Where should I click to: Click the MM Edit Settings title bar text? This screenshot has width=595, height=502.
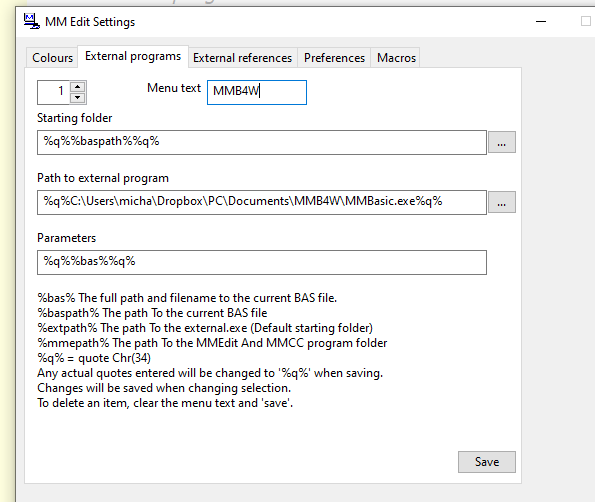[x=90, y=22]
